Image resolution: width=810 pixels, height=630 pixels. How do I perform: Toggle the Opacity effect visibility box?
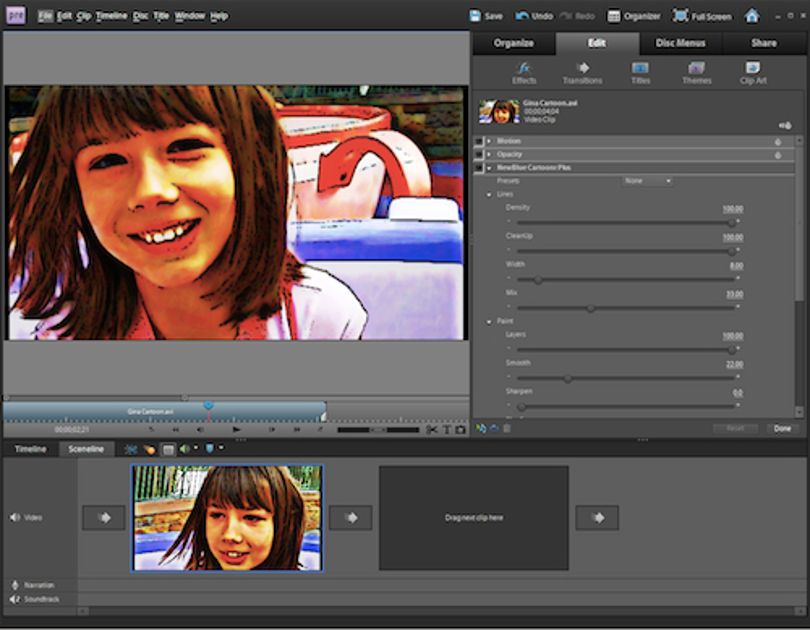click(x=479, y=154)
